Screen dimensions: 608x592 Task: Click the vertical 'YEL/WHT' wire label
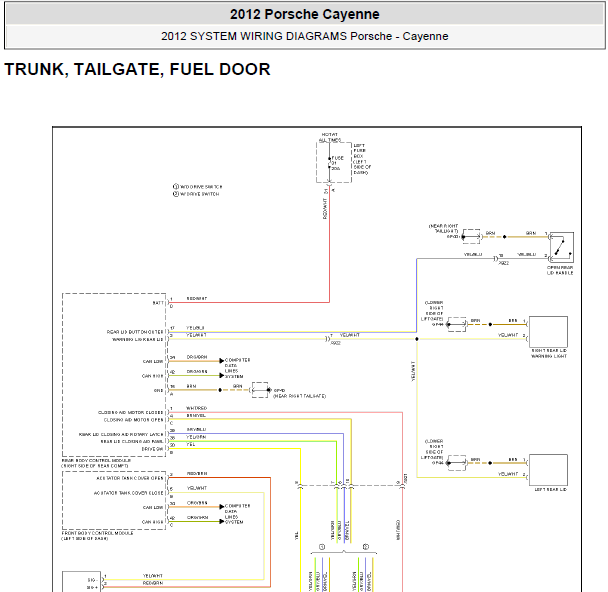click(413, 371)
